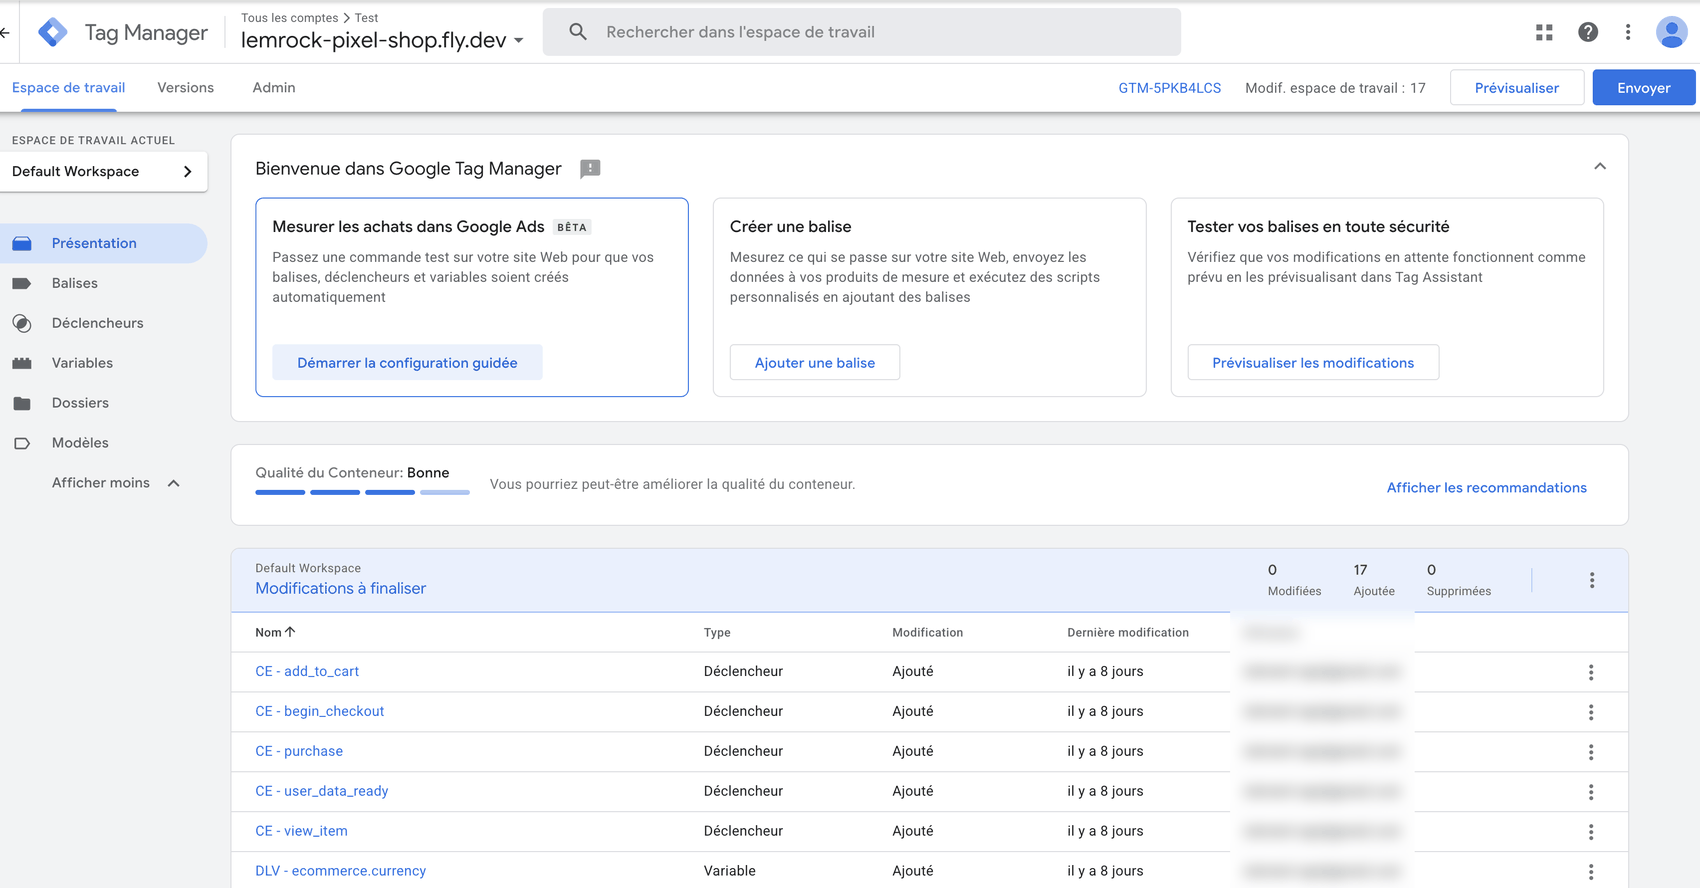Click Ajouter une balise button

(x=815, y=363)
